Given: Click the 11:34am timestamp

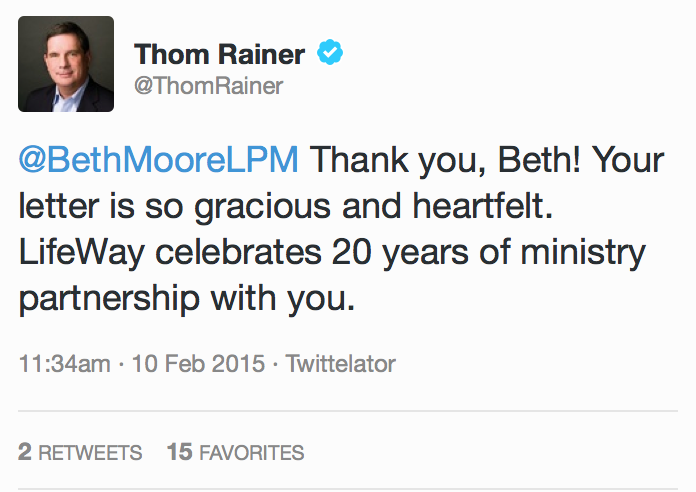Looking at the screenshot, I should point(64,364).
